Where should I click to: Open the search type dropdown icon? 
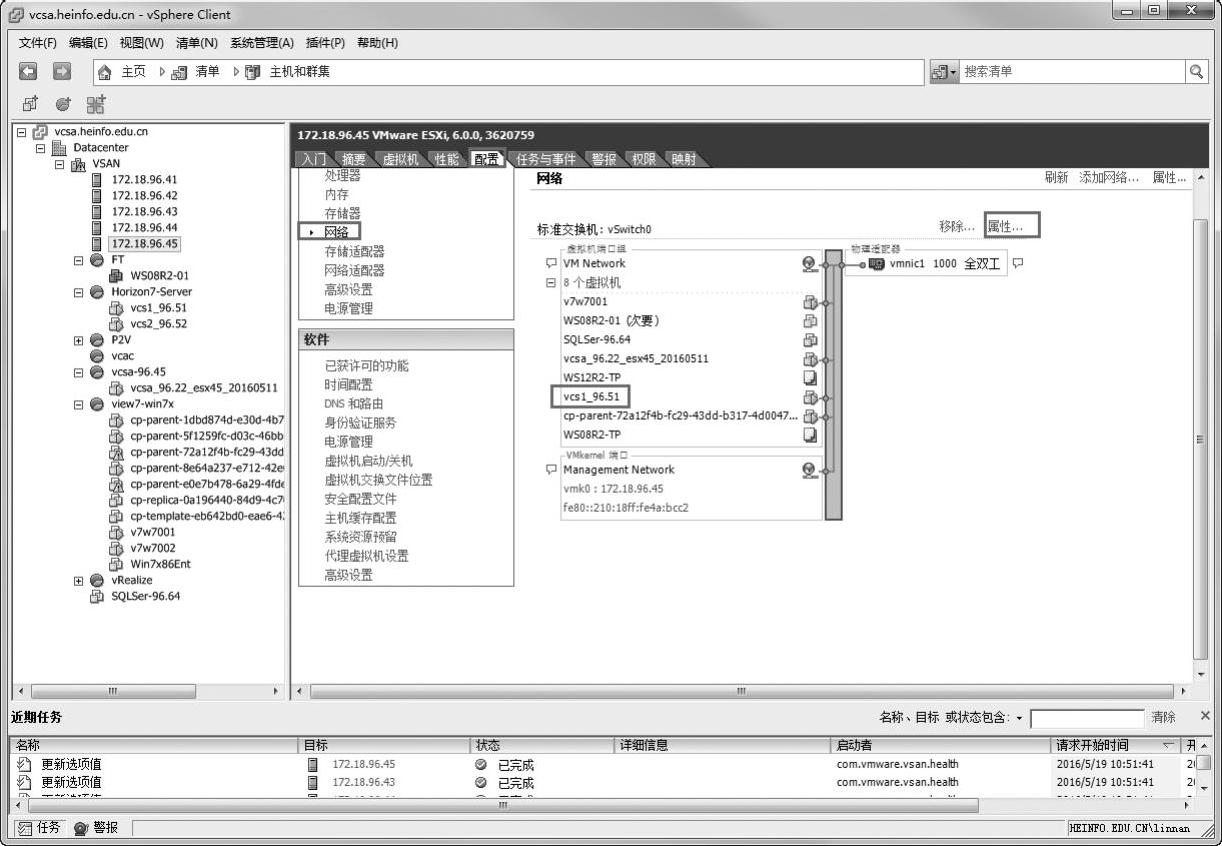coord(944,72)
